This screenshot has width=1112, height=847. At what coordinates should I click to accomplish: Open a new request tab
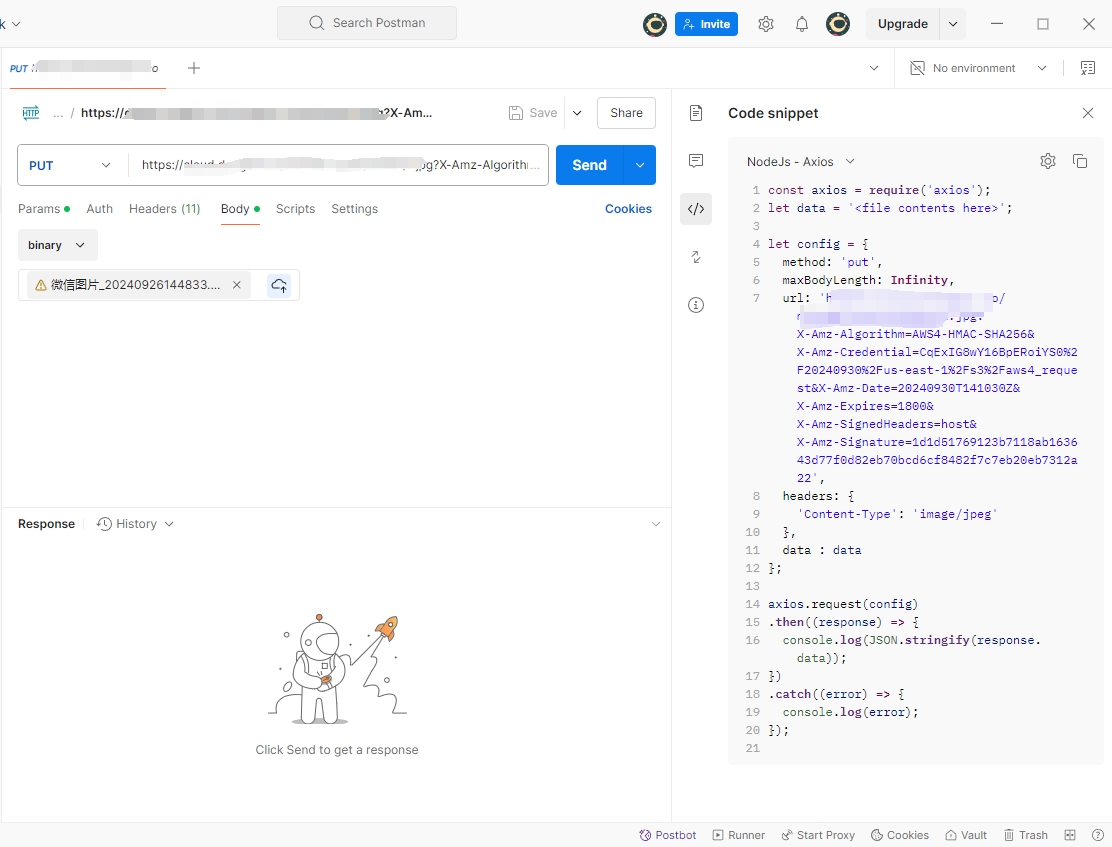[x=194, y=68]
